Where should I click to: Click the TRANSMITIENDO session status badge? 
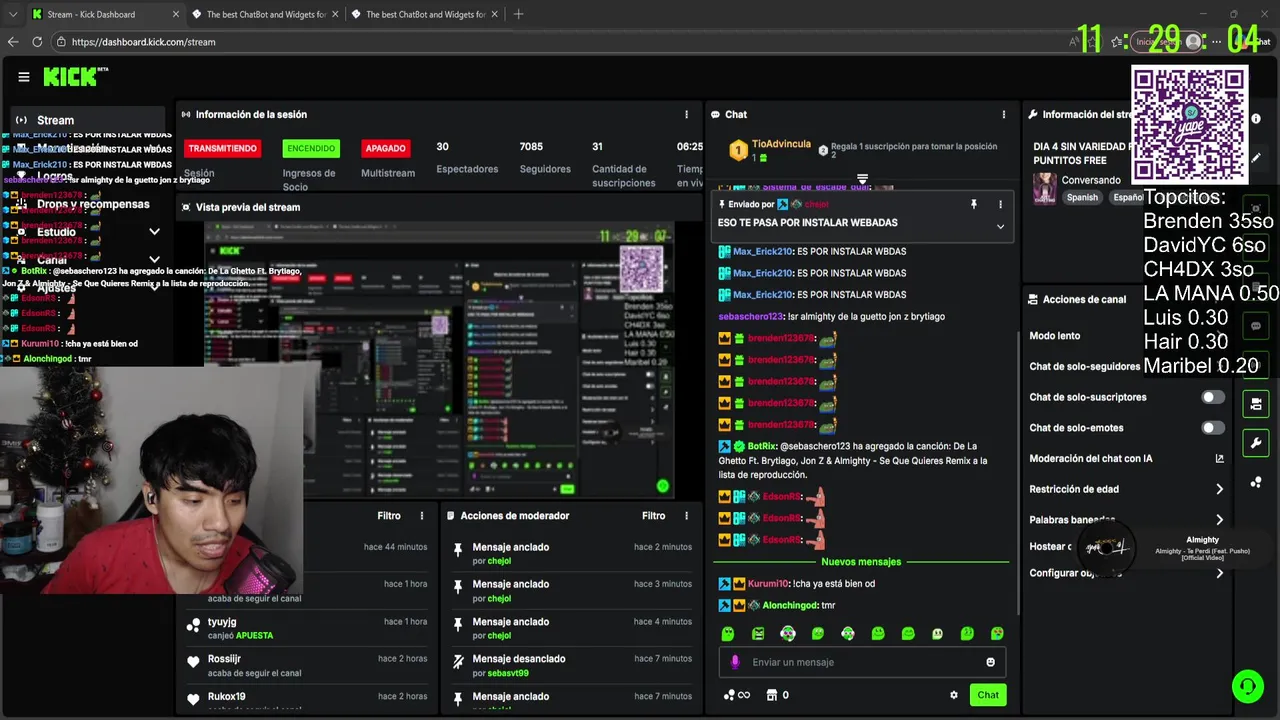coord(223,148)
